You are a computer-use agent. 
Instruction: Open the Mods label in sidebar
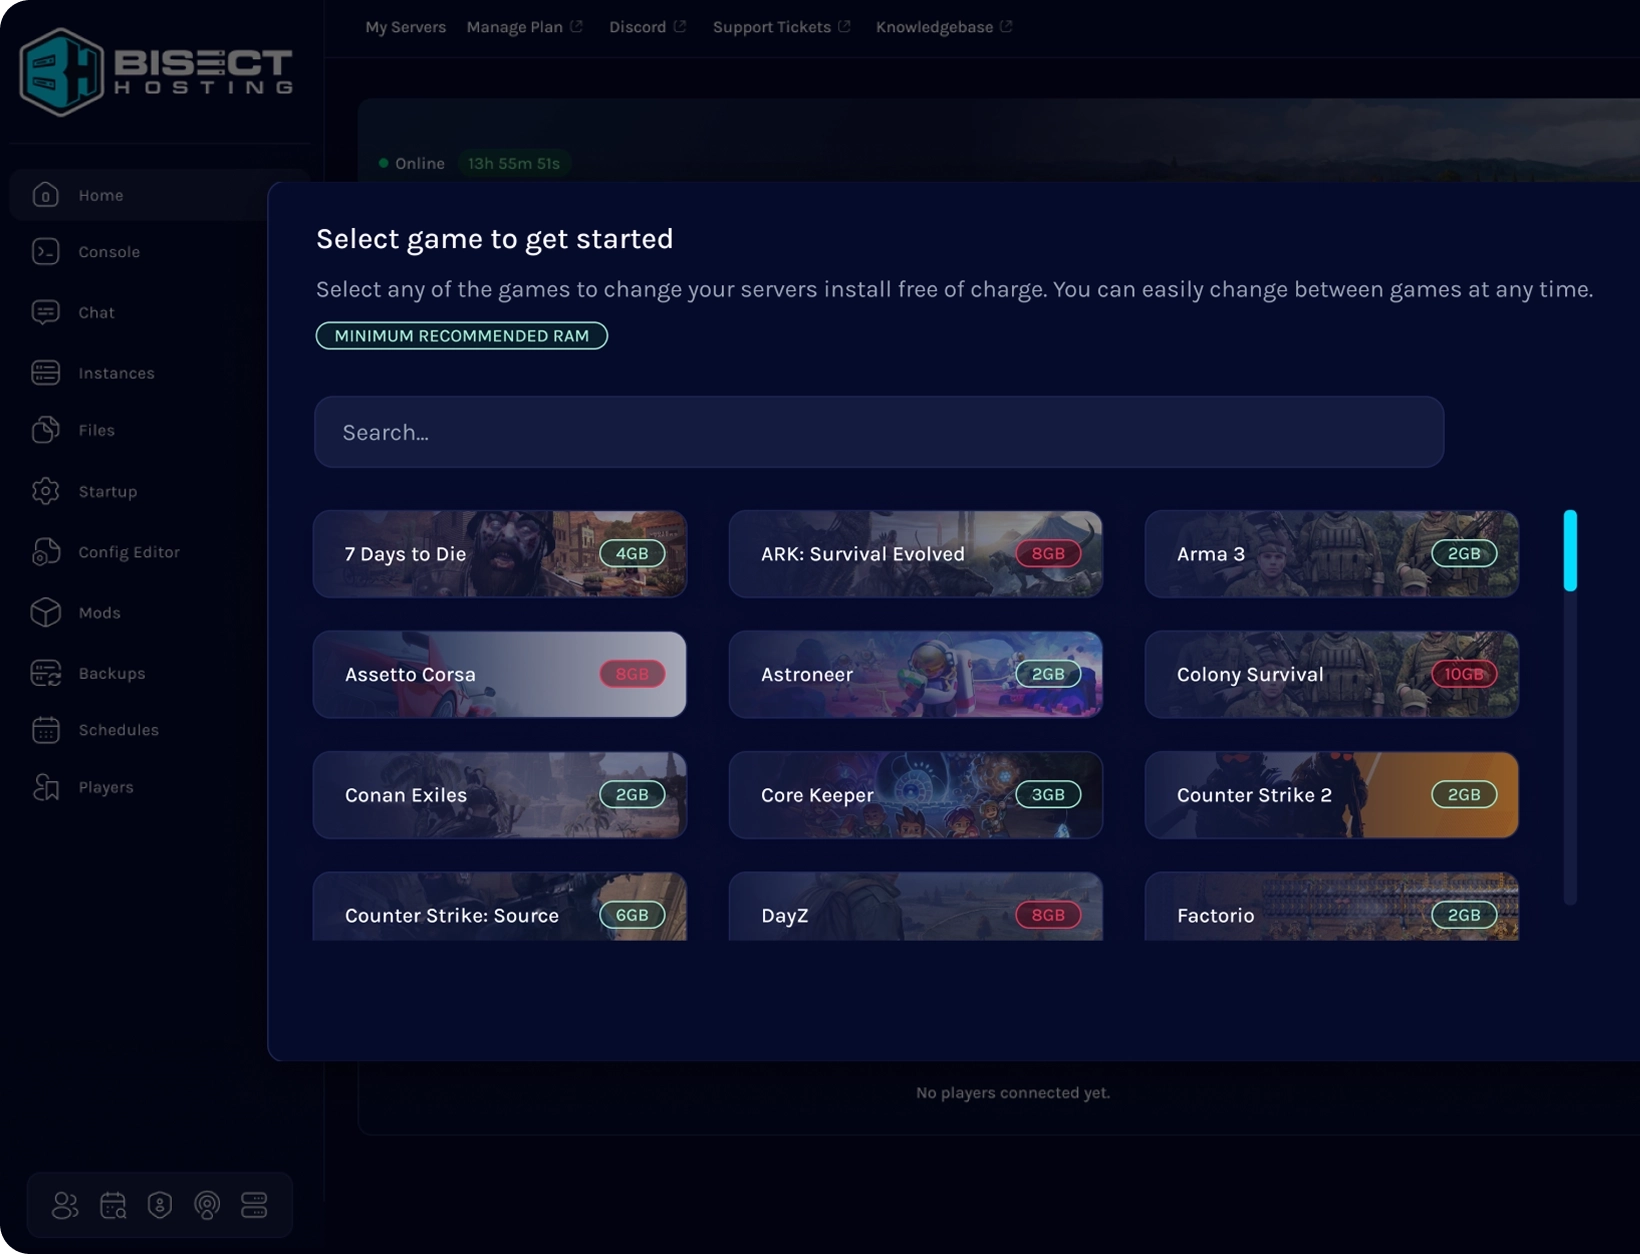(x=99, y=613)
